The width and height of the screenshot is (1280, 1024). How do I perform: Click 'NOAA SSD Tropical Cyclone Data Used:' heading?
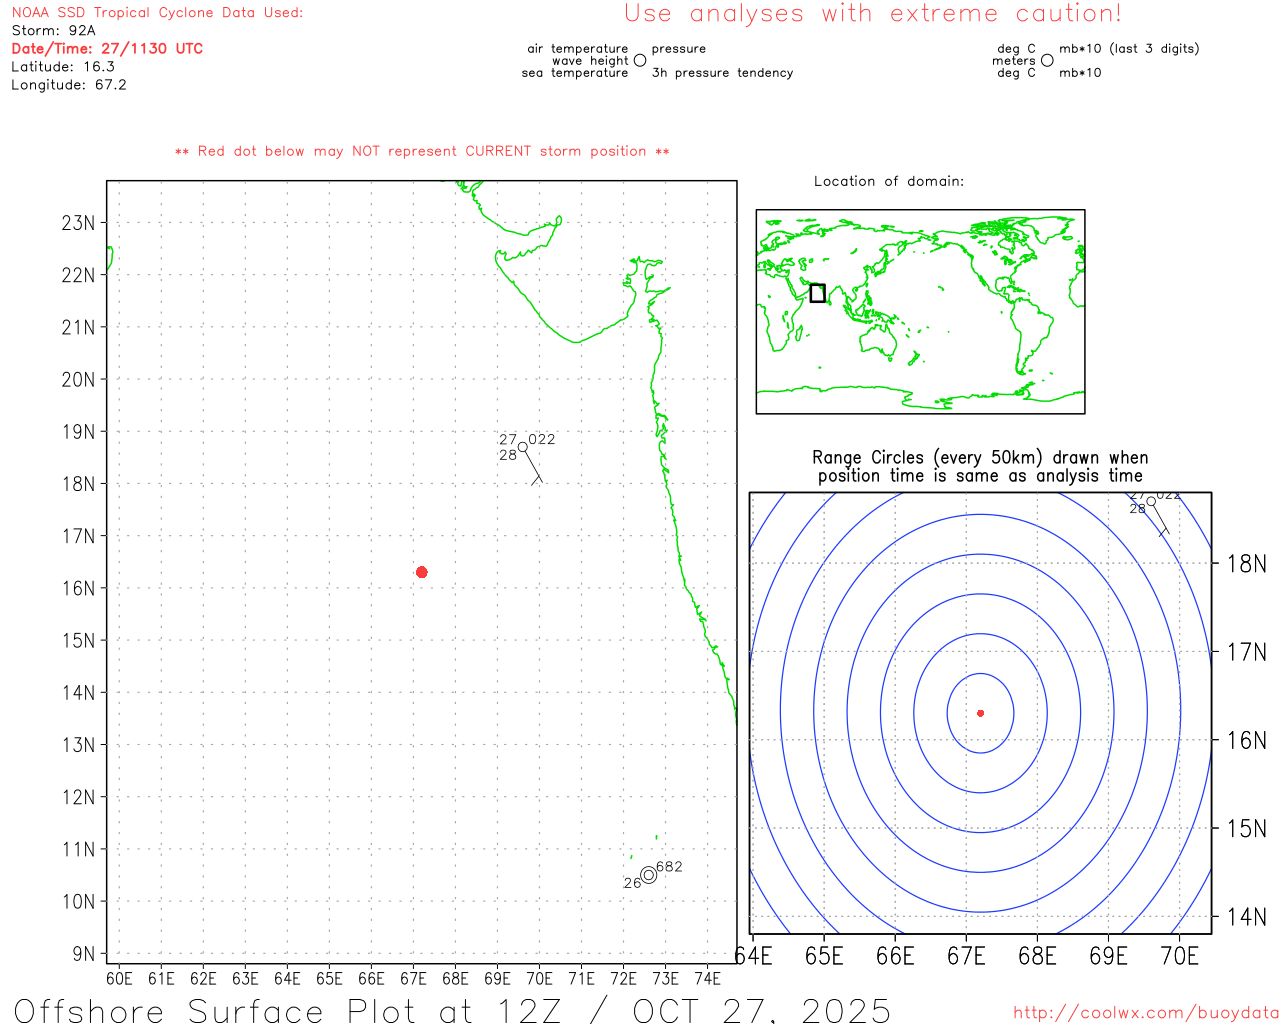point(157,13)
